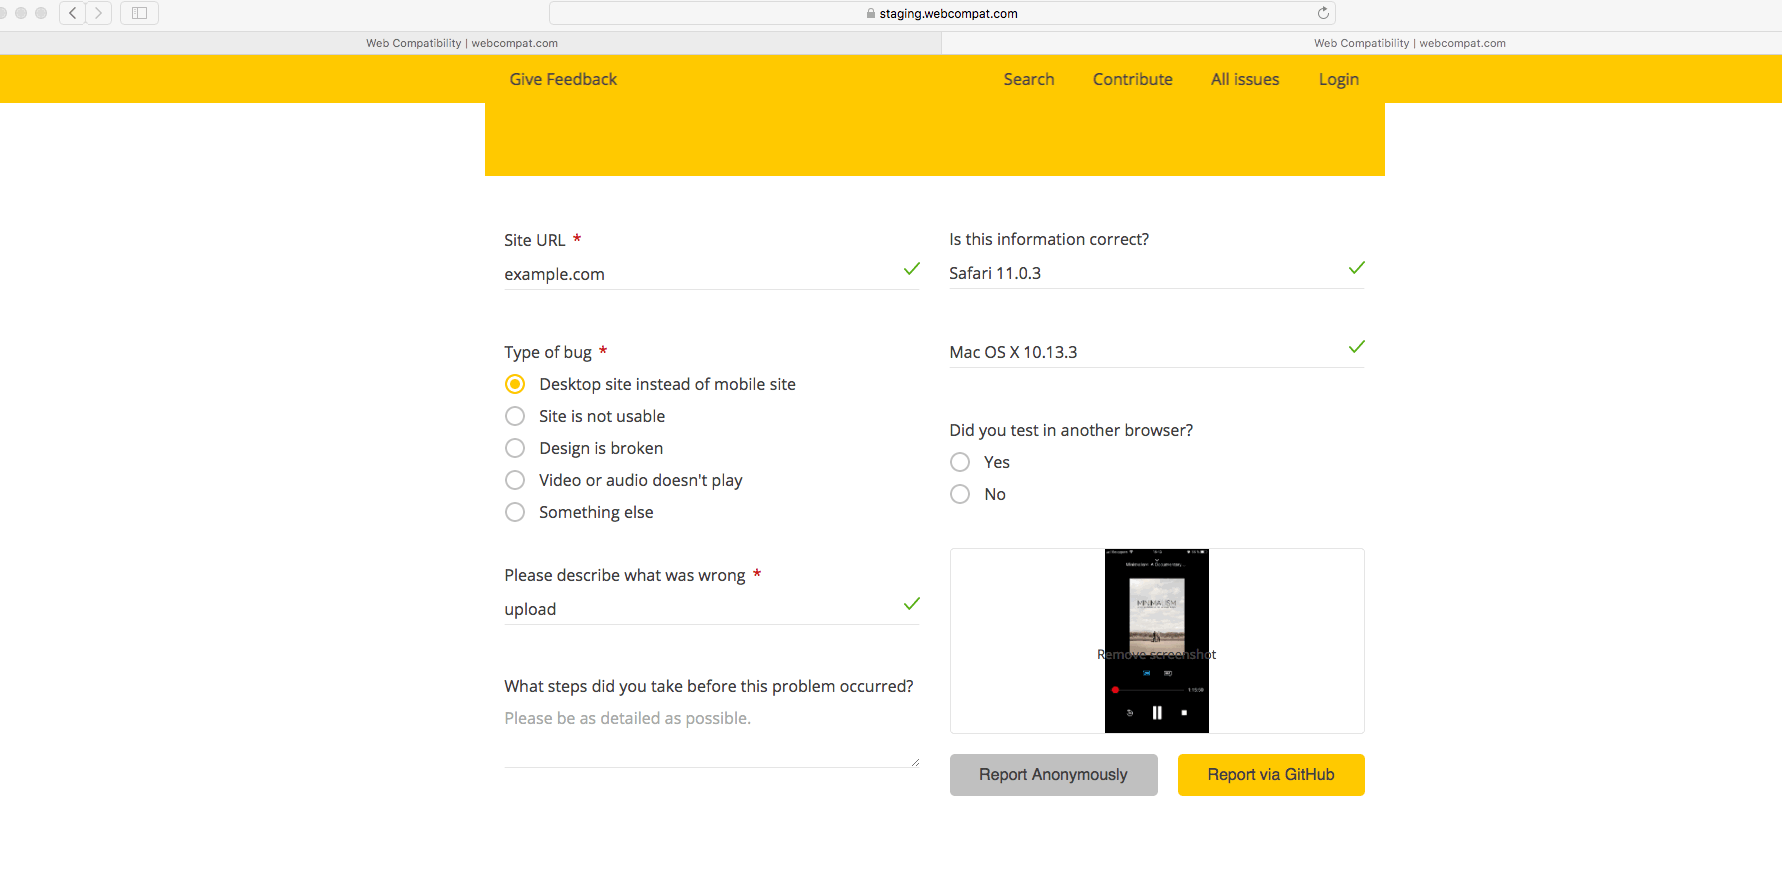Reload page using the refresh icon
This screenshot has height=891, width=1782.
coord(1323,13)
